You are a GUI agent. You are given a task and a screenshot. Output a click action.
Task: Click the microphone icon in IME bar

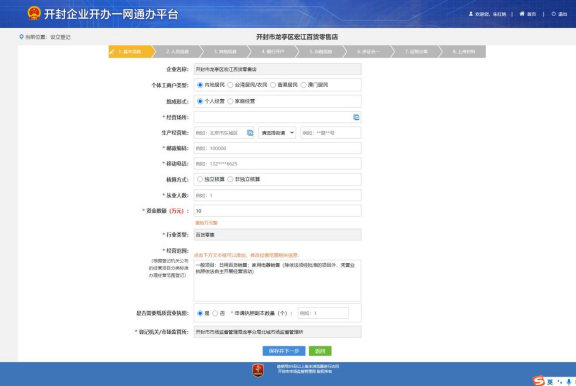pos(569,382)
